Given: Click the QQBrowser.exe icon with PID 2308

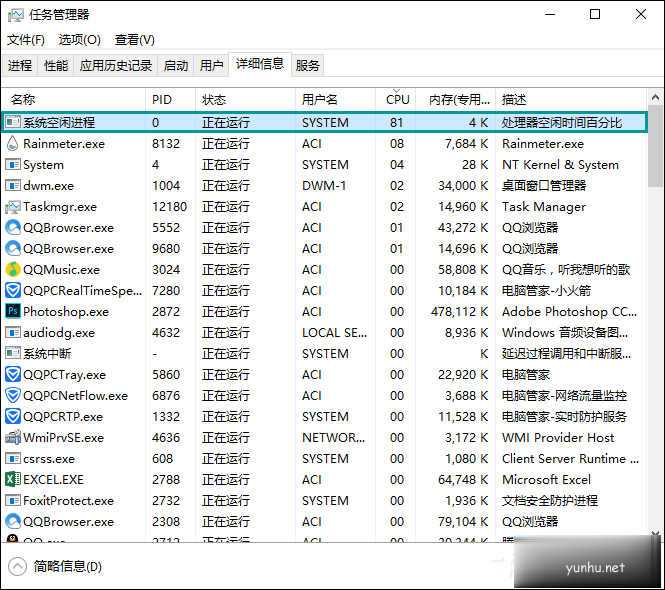Looking at the screenshot, I should pyautogui.click(x=13, y=522).
